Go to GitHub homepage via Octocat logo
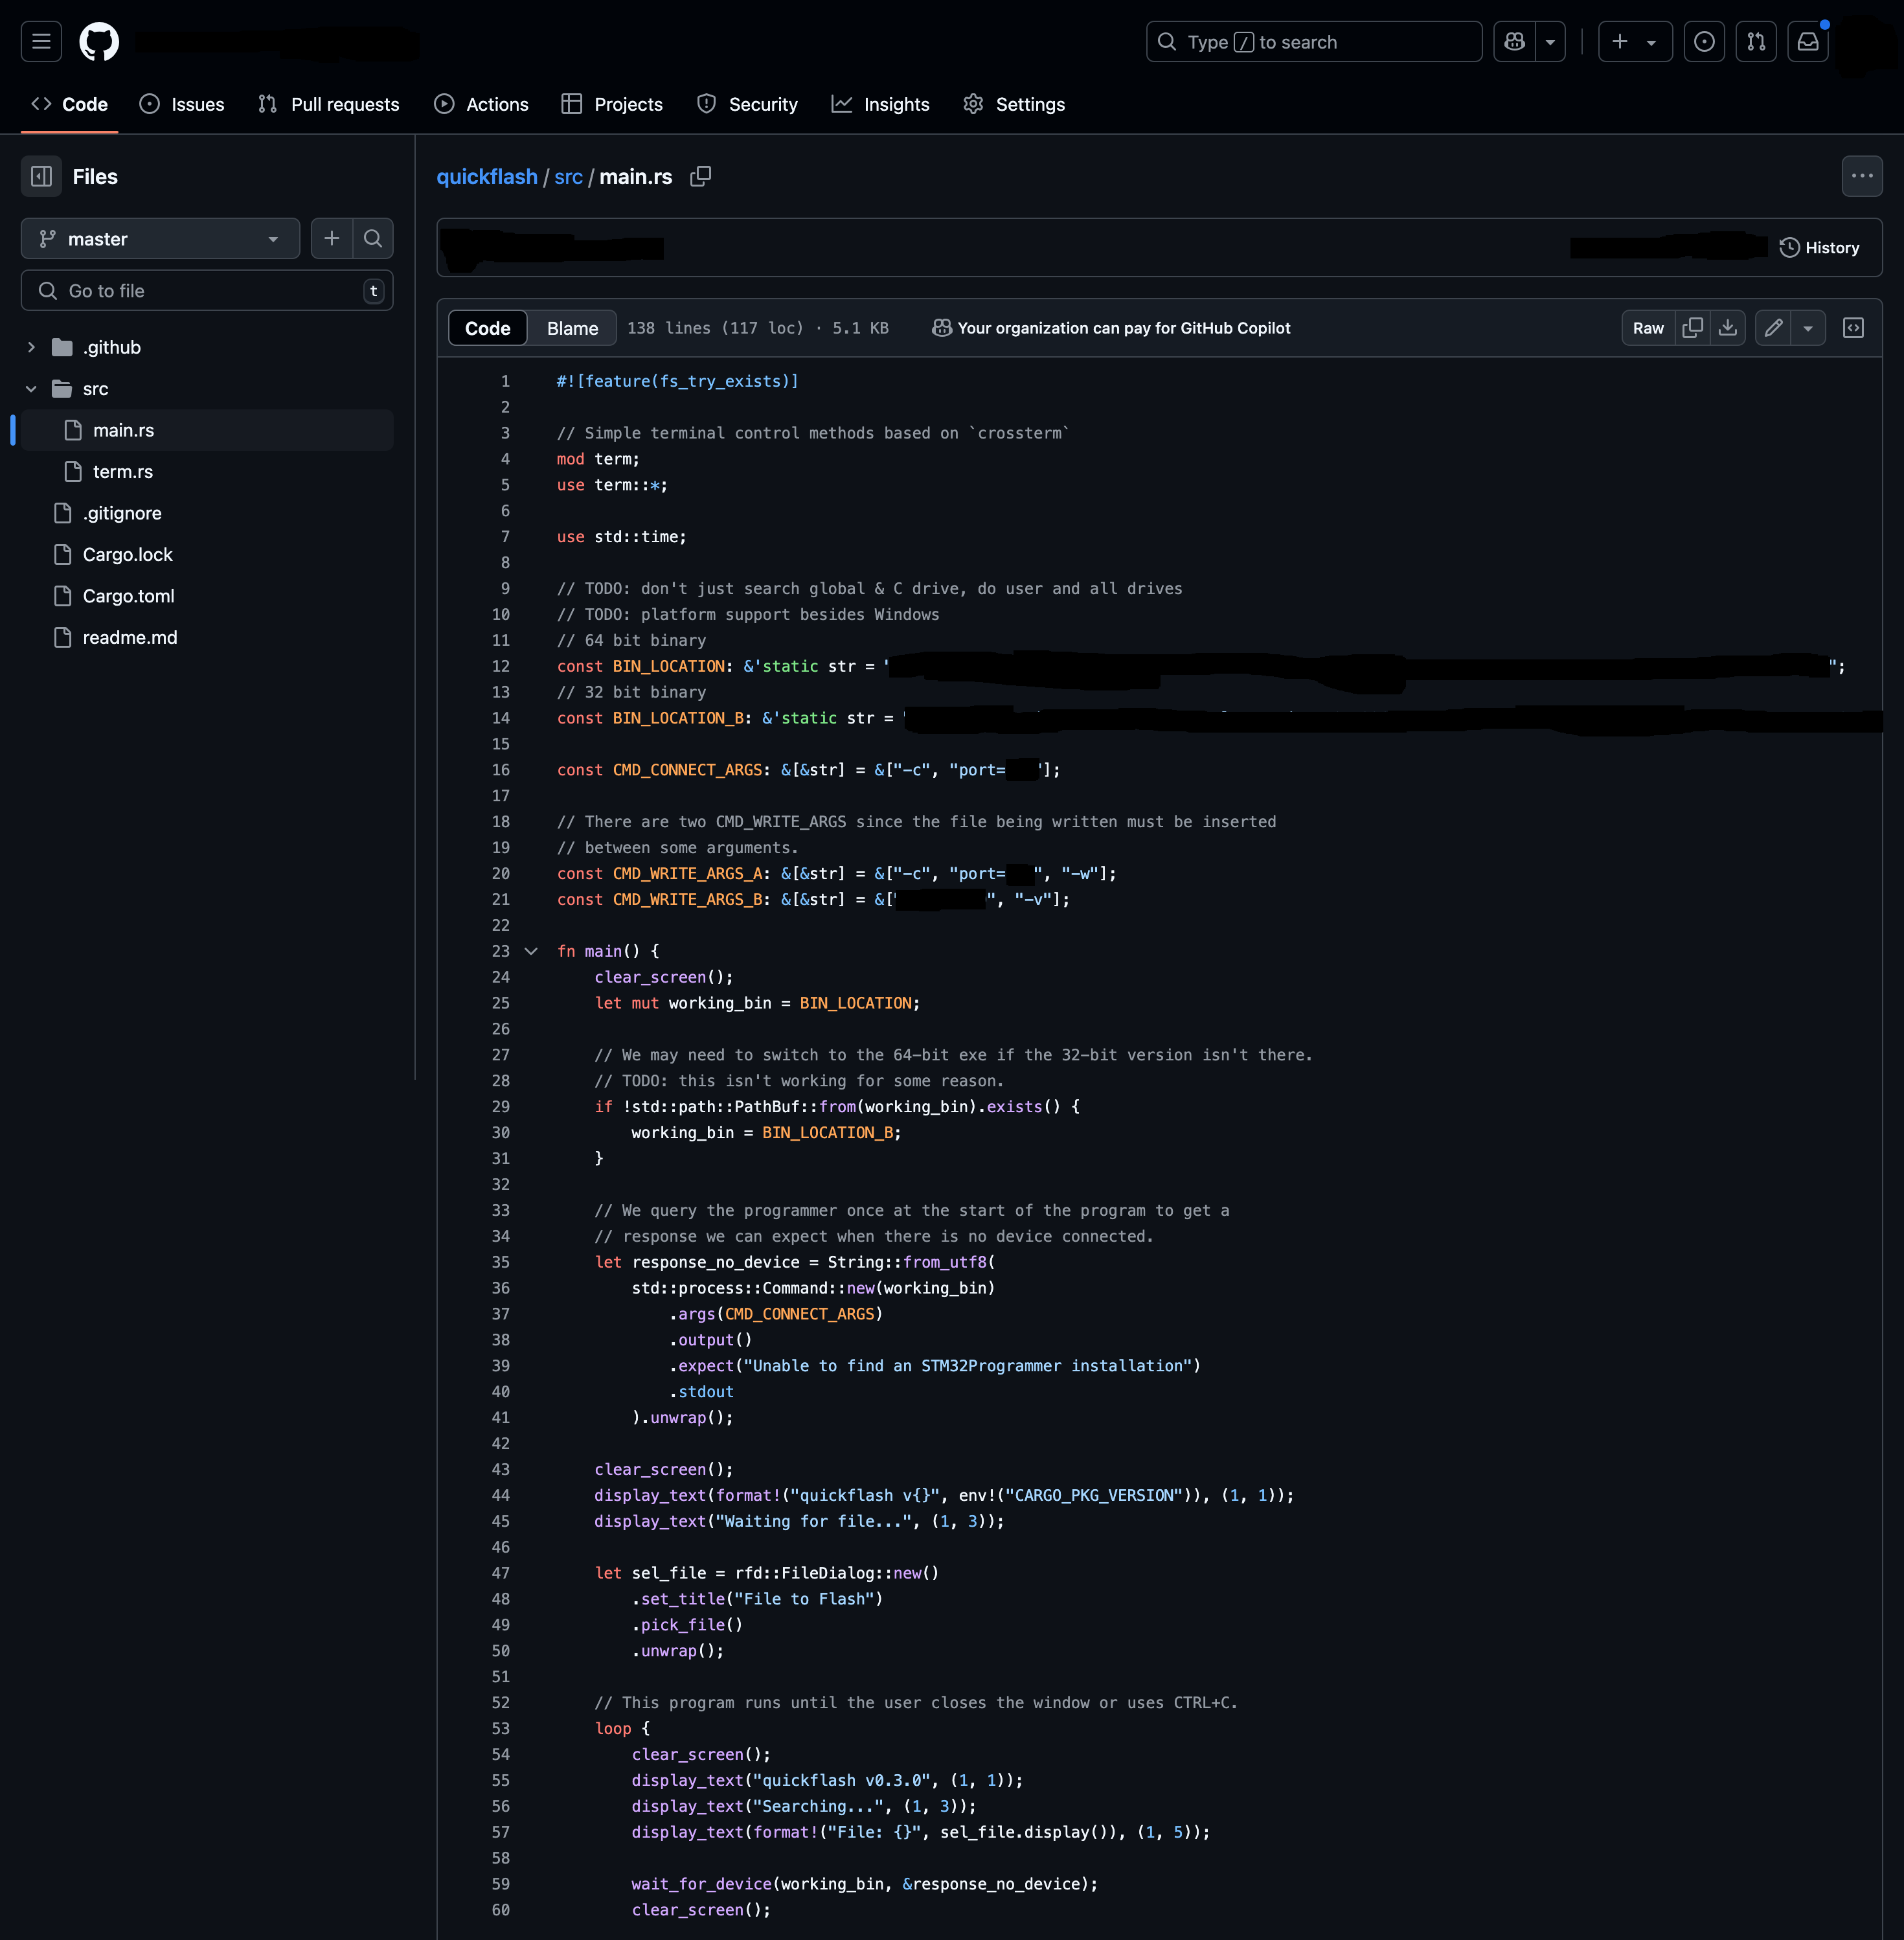 [x=99, y=42]
